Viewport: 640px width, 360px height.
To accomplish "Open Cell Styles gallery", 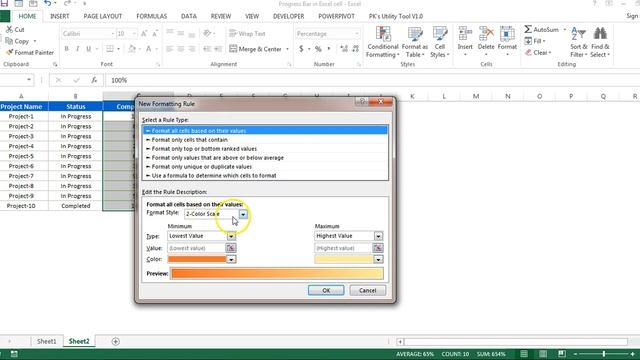I will click(440, 42).
